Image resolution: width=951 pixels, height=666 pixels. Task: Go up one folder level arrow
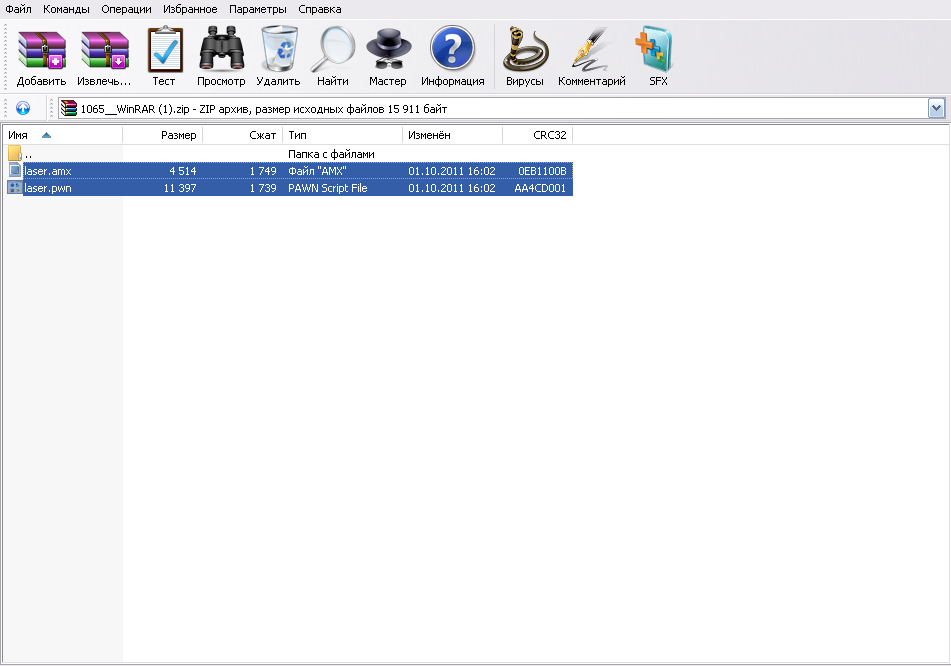[23, 108]
